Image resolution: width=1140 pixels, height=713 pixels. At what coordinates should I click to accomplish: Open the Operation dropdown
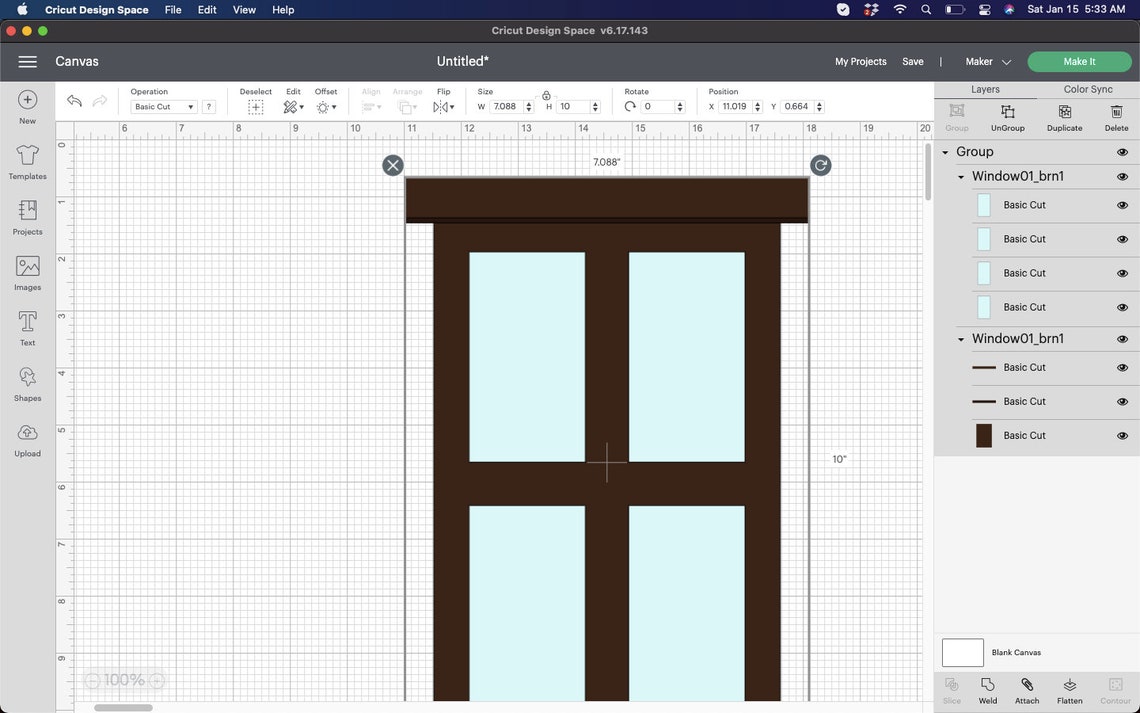[x=163, y=106]
